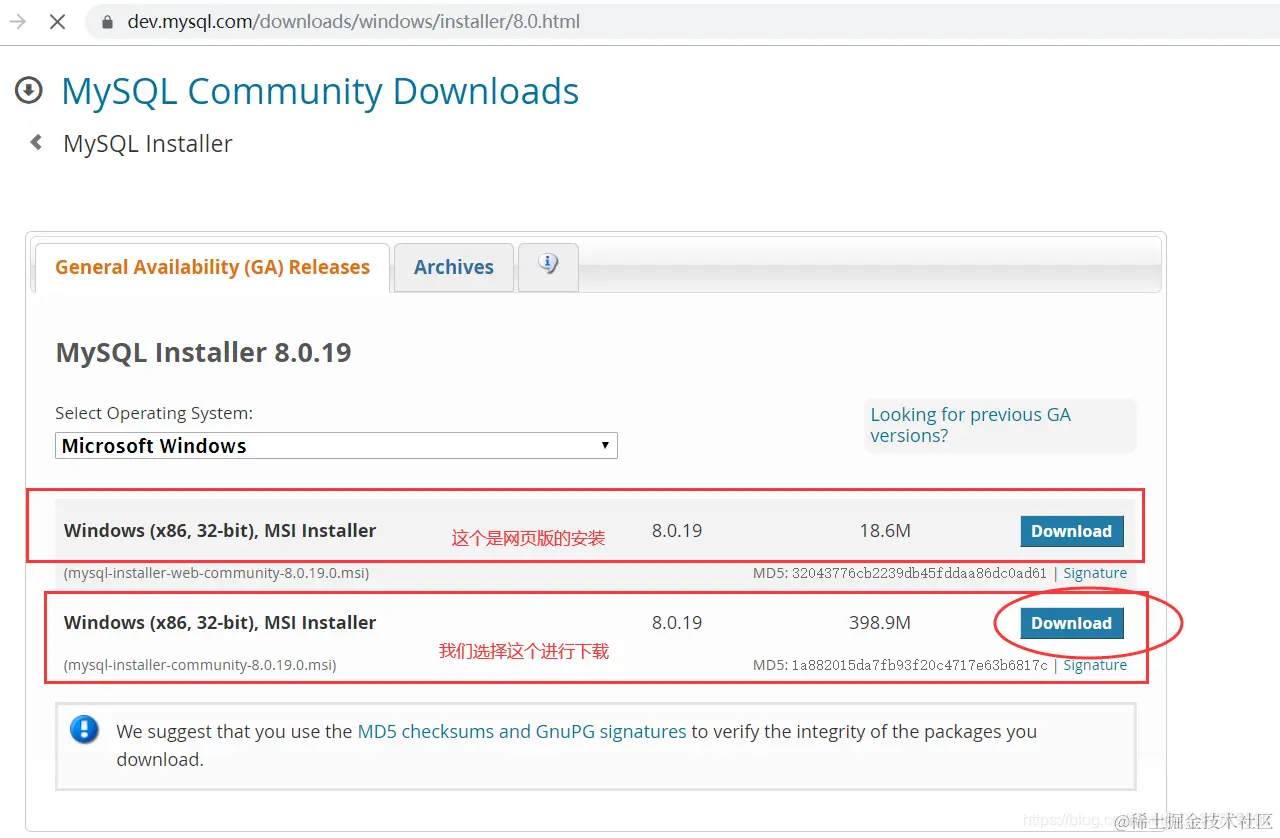The height and width of the screenshot is (838, 1280).
Task: Open MySQL Community Downloads heading link
Action: (320, 91)
